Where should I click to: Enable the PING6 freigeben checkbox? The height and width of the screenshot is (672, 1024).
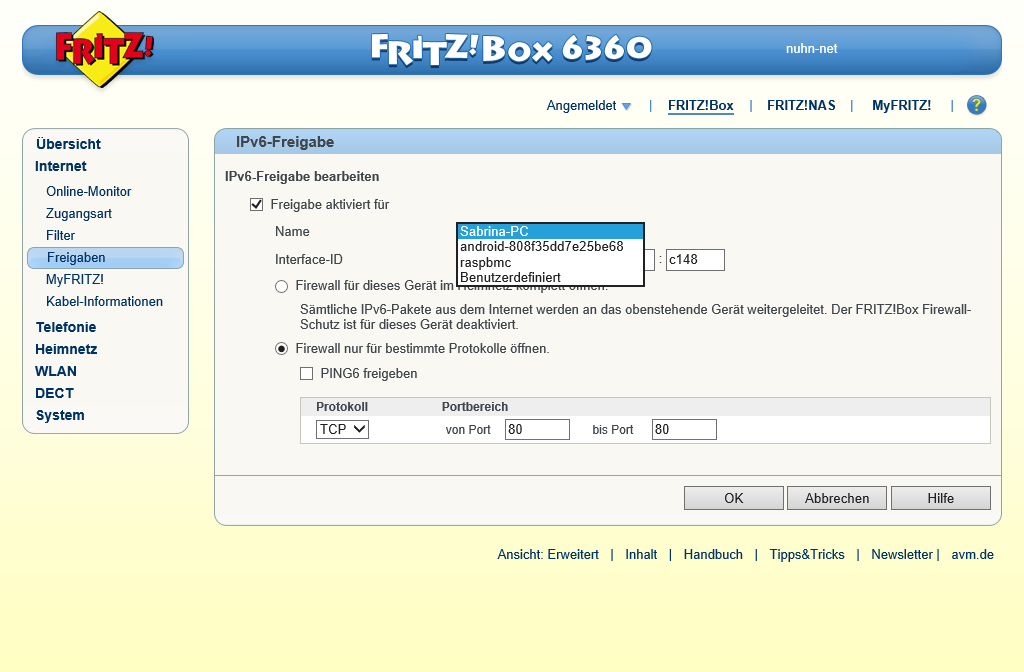[x=306, y=374]
